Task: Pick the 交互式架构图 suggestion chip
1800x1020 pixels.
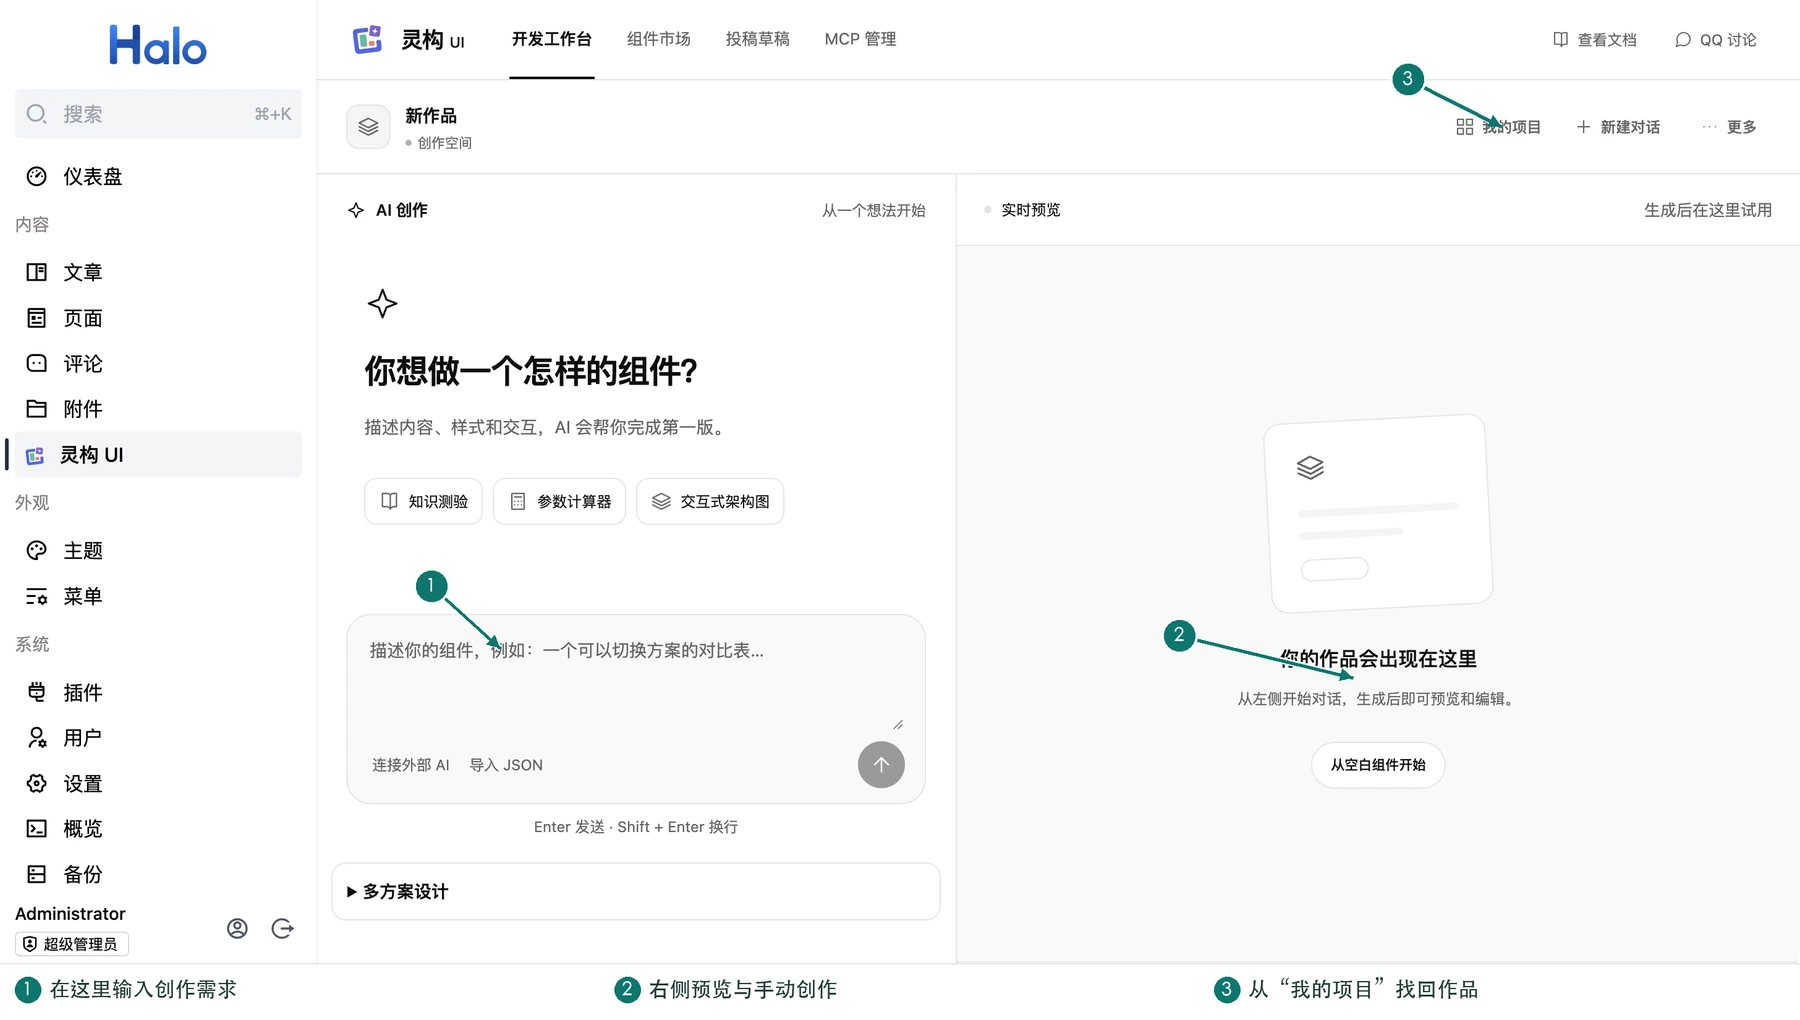Action: [x=710, y=502]
